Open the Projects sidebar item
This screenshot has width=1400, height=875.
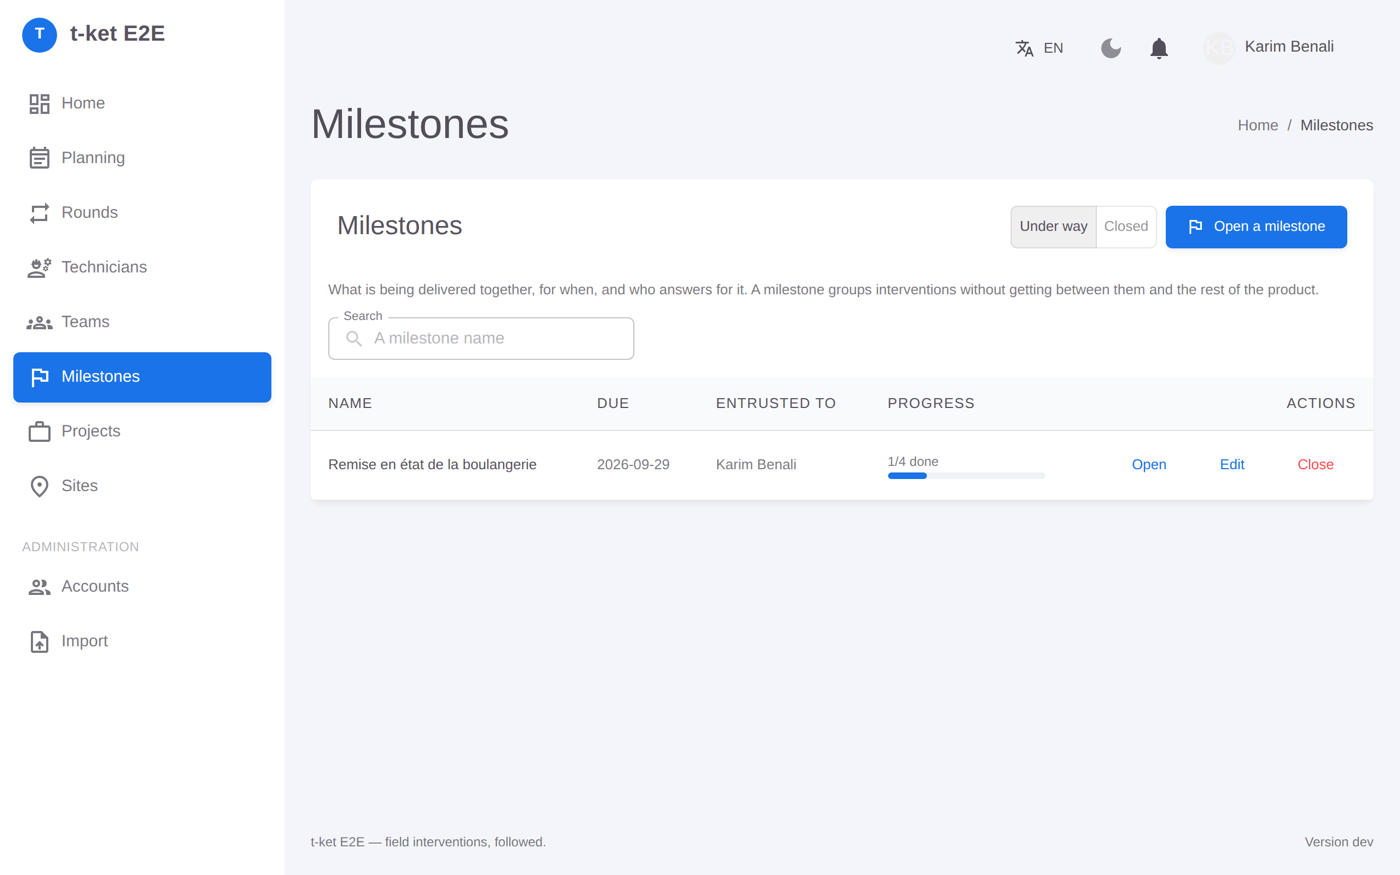tap(142, 431)
